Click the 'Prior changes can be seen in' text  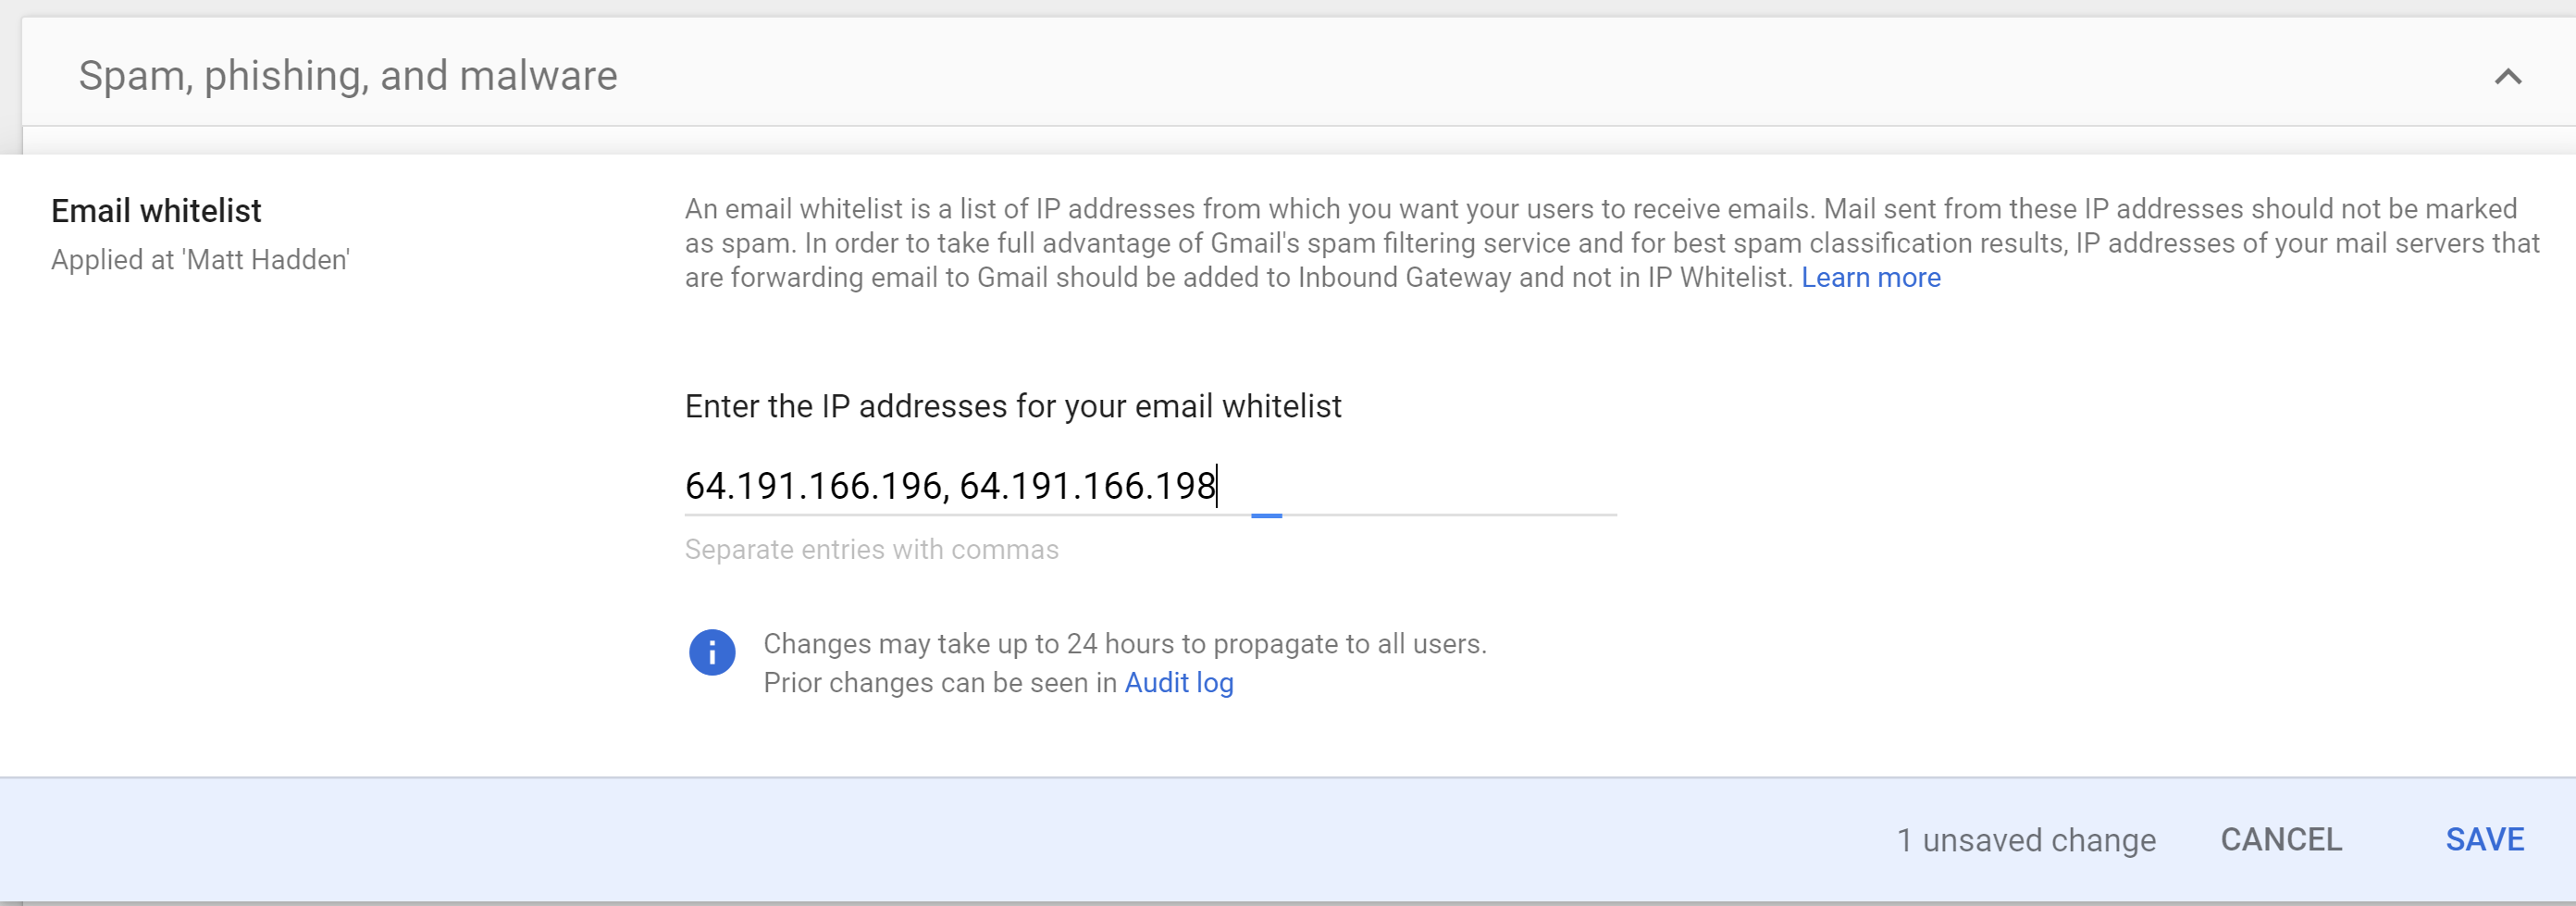tap(939, 683)
